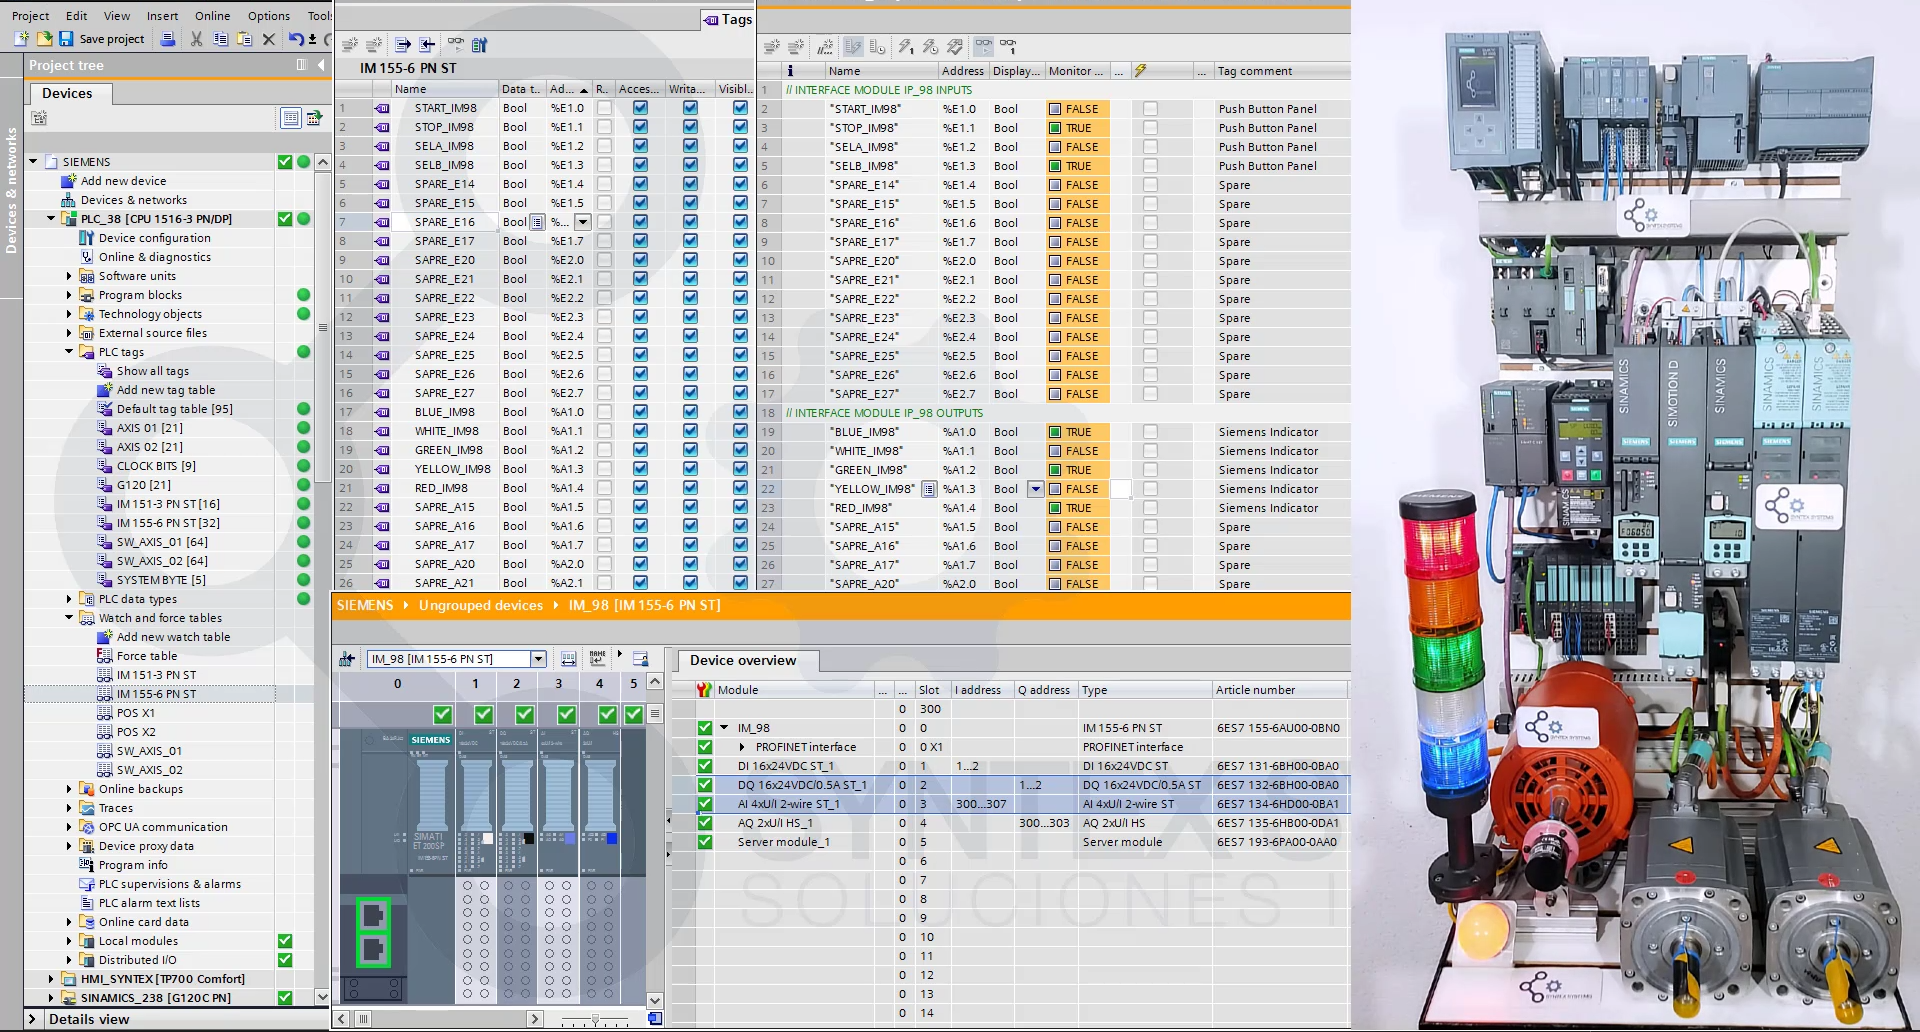Toggle Accessible checkbox for START_IM98 tag
This screenshot has width=1920, height=1032.
click(640, 108)
